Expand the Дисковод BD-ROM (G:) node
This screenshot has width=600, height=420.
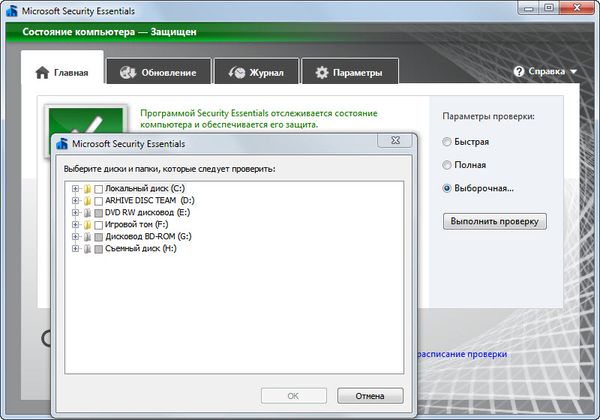tap(75, 237)
